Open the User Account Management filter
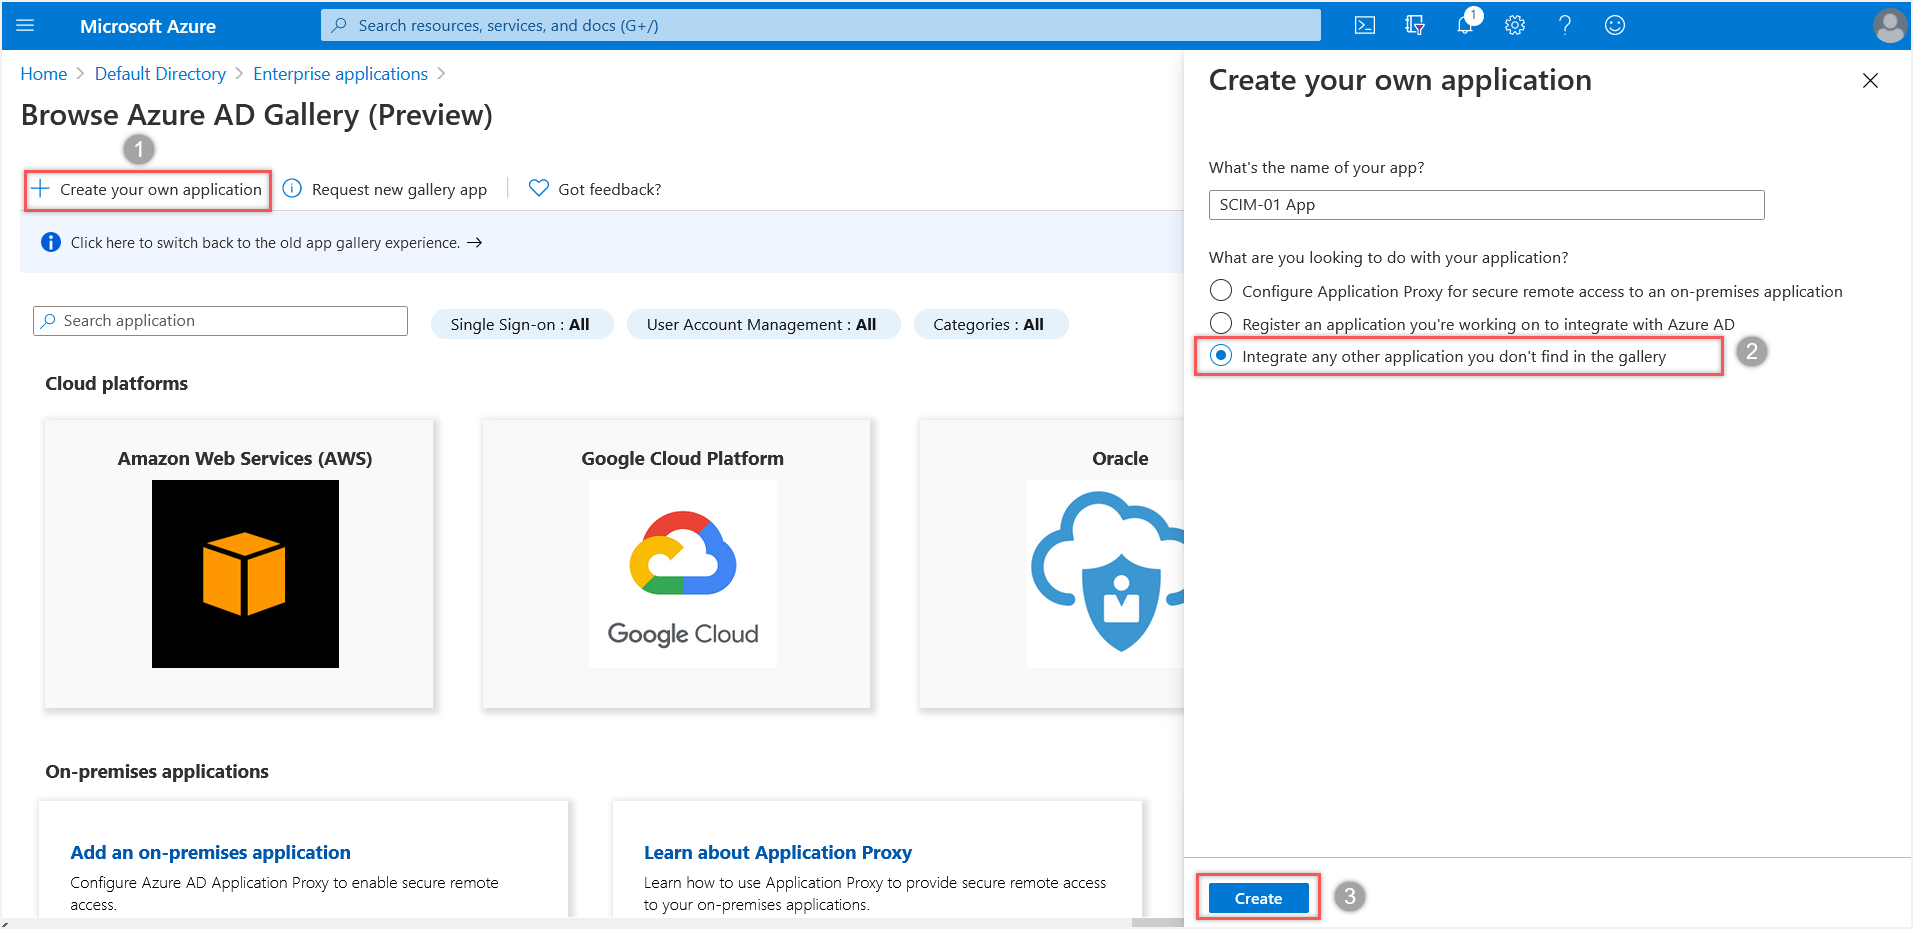Image resolution: width=1913 pixels, height=929 pixels. [x=761, y=325]
